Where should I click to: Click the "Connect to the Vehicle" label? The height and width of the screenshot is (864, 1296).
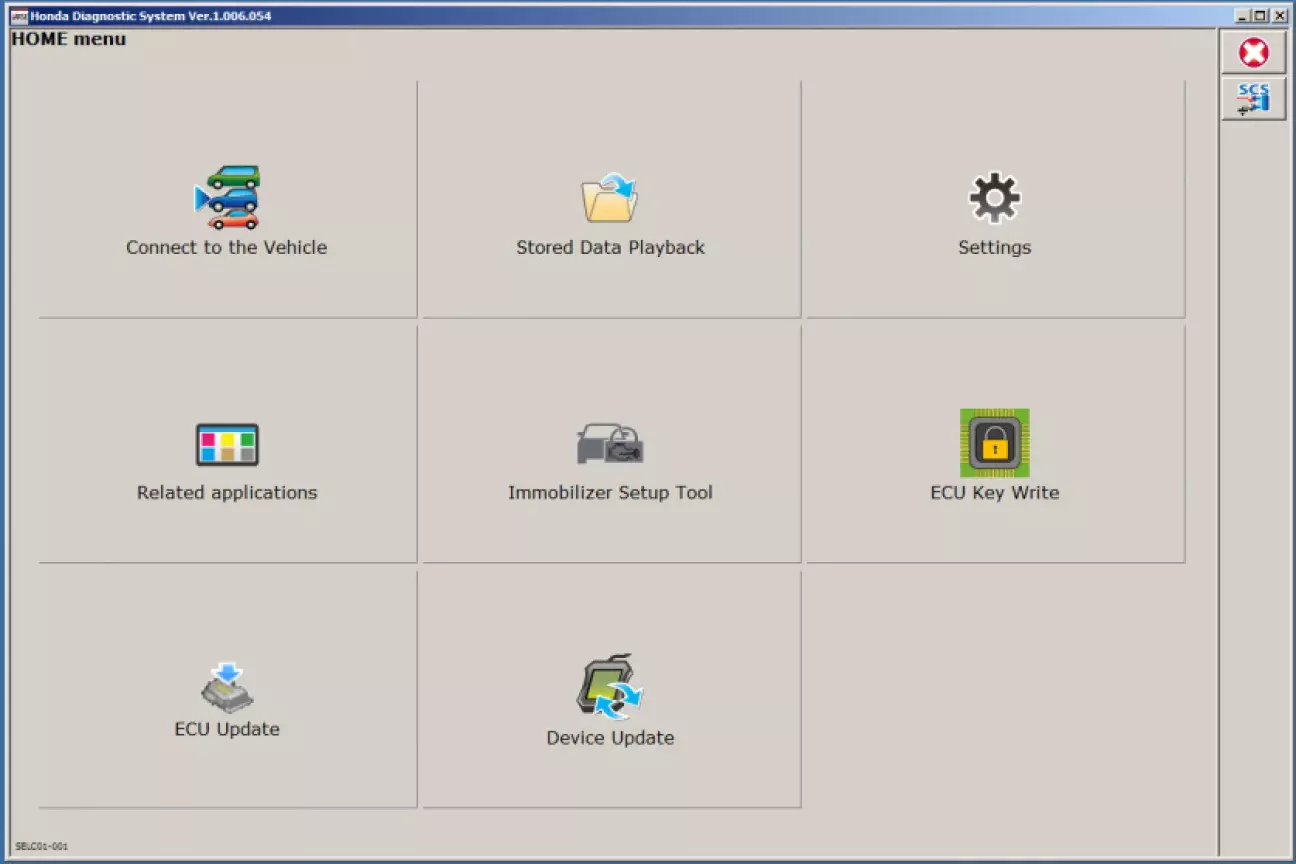(x=226, y=247)
